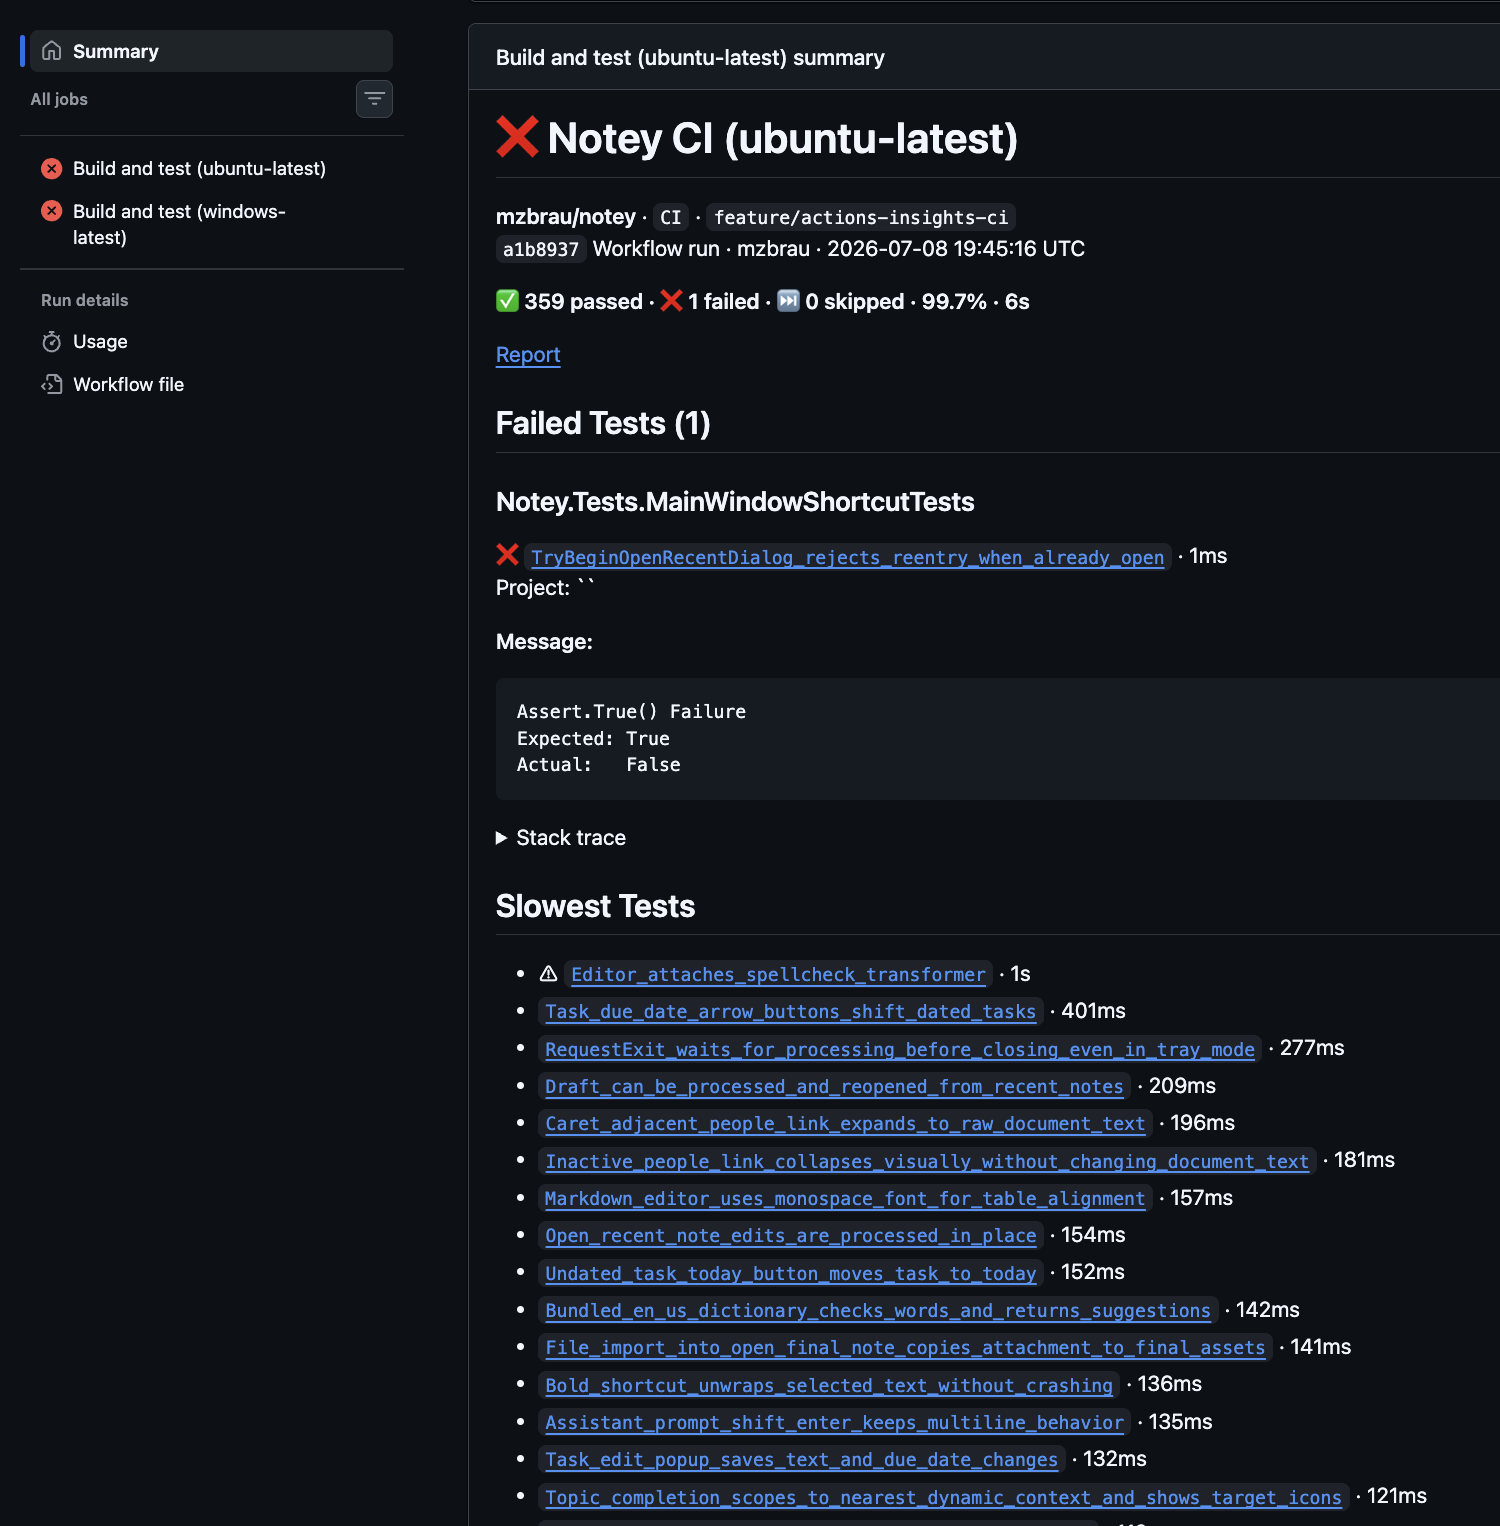Image resolution: width=1500 pixels, height=1526 pixels.
Task: Open the Summary sidebar item
Action: (211, 51)
